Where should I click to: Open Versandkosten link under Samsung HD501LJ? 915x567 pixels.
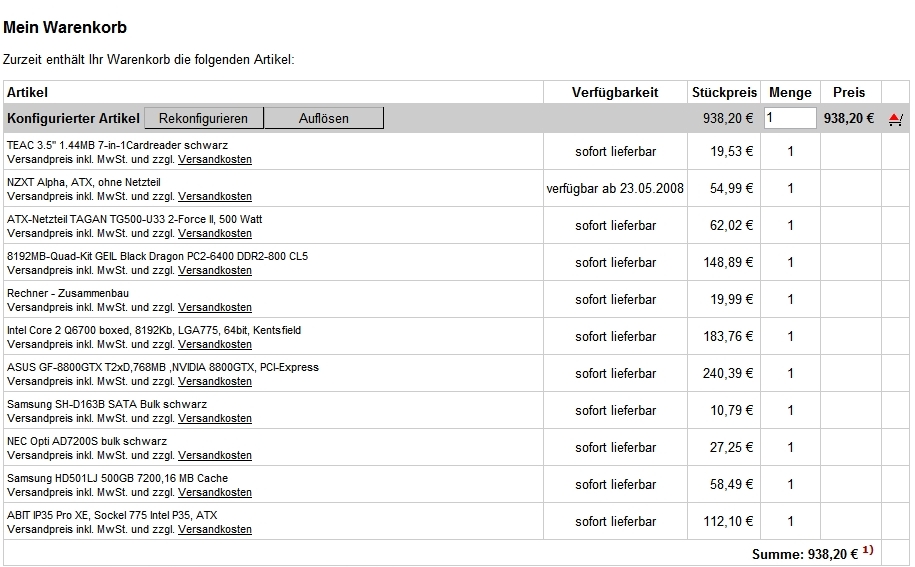coord(215,492)
